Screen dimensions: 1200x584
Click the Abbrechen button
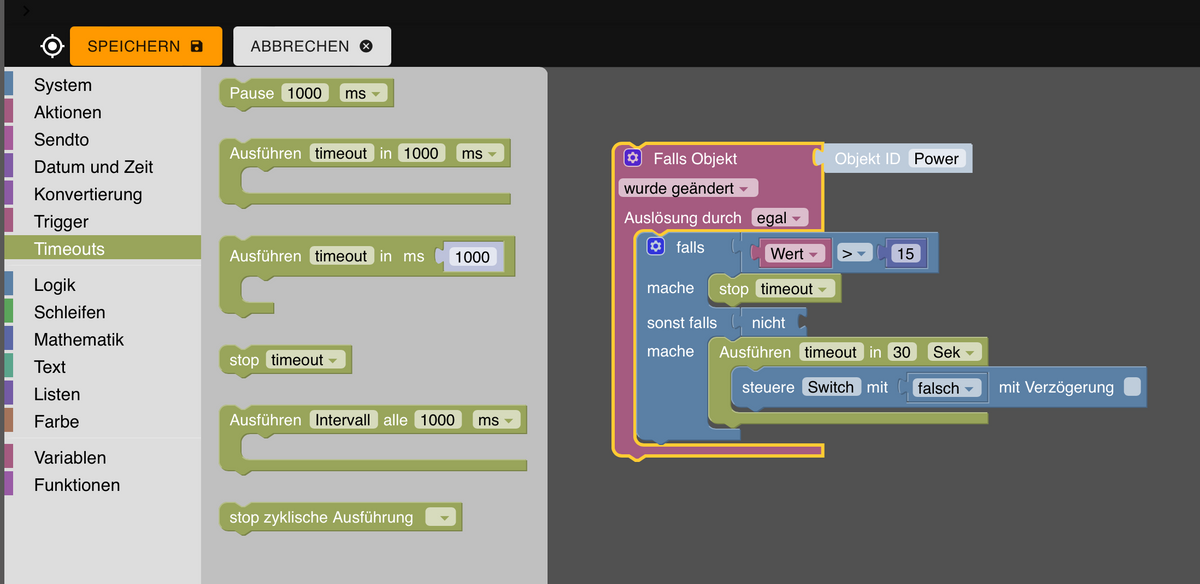312,46
